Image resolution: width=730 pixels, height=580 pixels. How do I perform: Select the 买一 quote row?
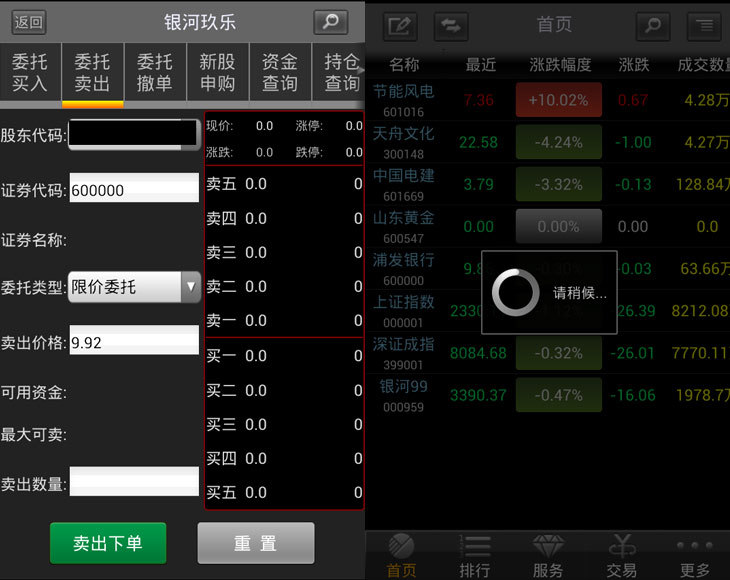(x=284, y=356)
